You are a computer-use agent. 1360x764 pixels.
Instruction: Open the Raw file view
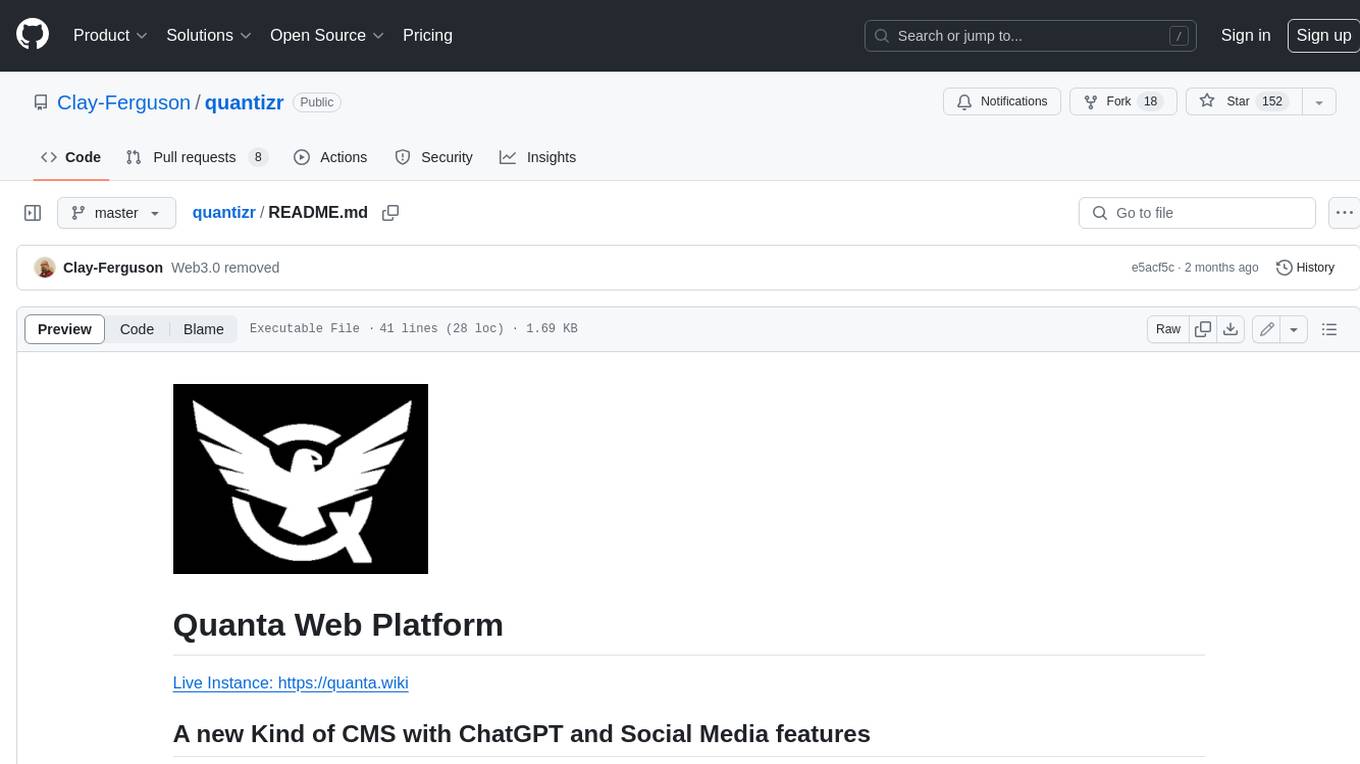pos(1168,329)
